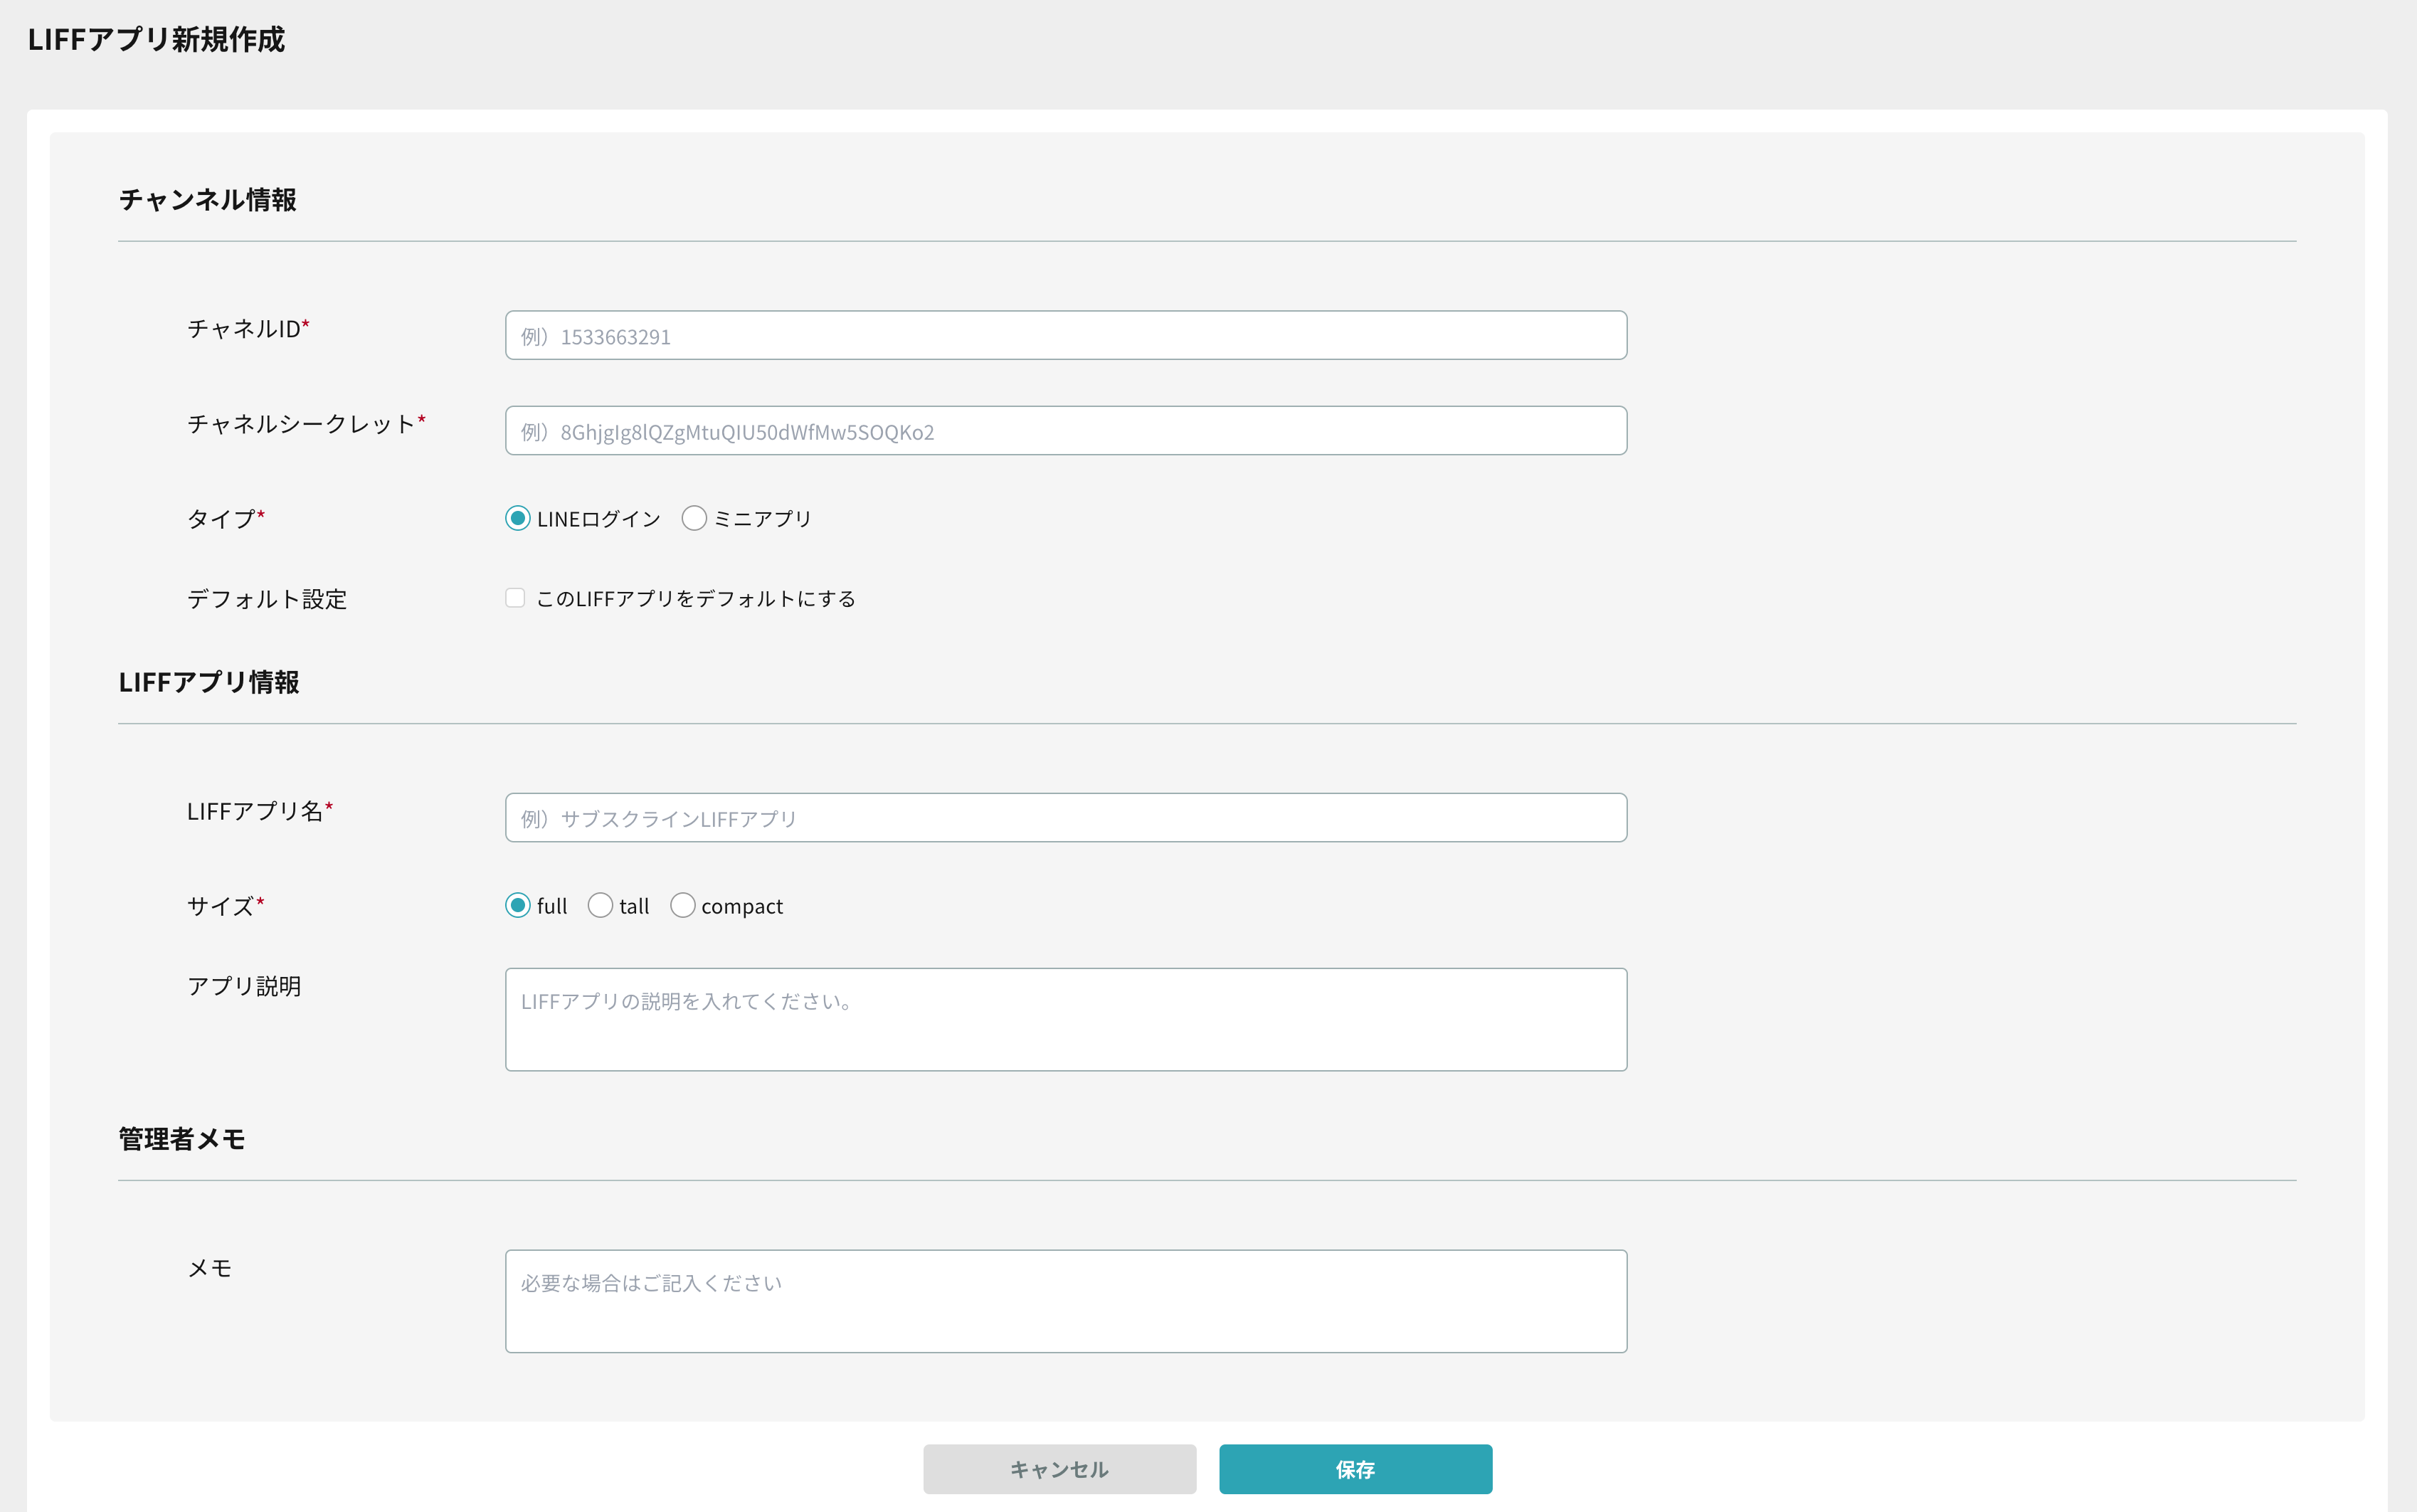Click the LIFFアプリ新規作成 page title
The width and height of the screenshot is (2417, 1512).
156,39
